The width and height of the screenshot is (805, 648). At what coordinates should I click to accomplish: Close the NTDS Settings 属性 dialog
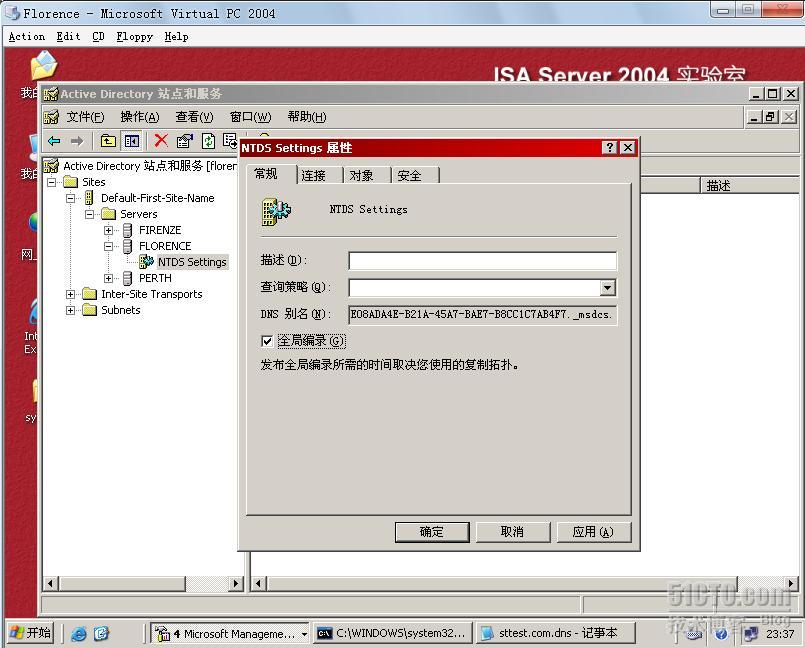click(628, 147)
